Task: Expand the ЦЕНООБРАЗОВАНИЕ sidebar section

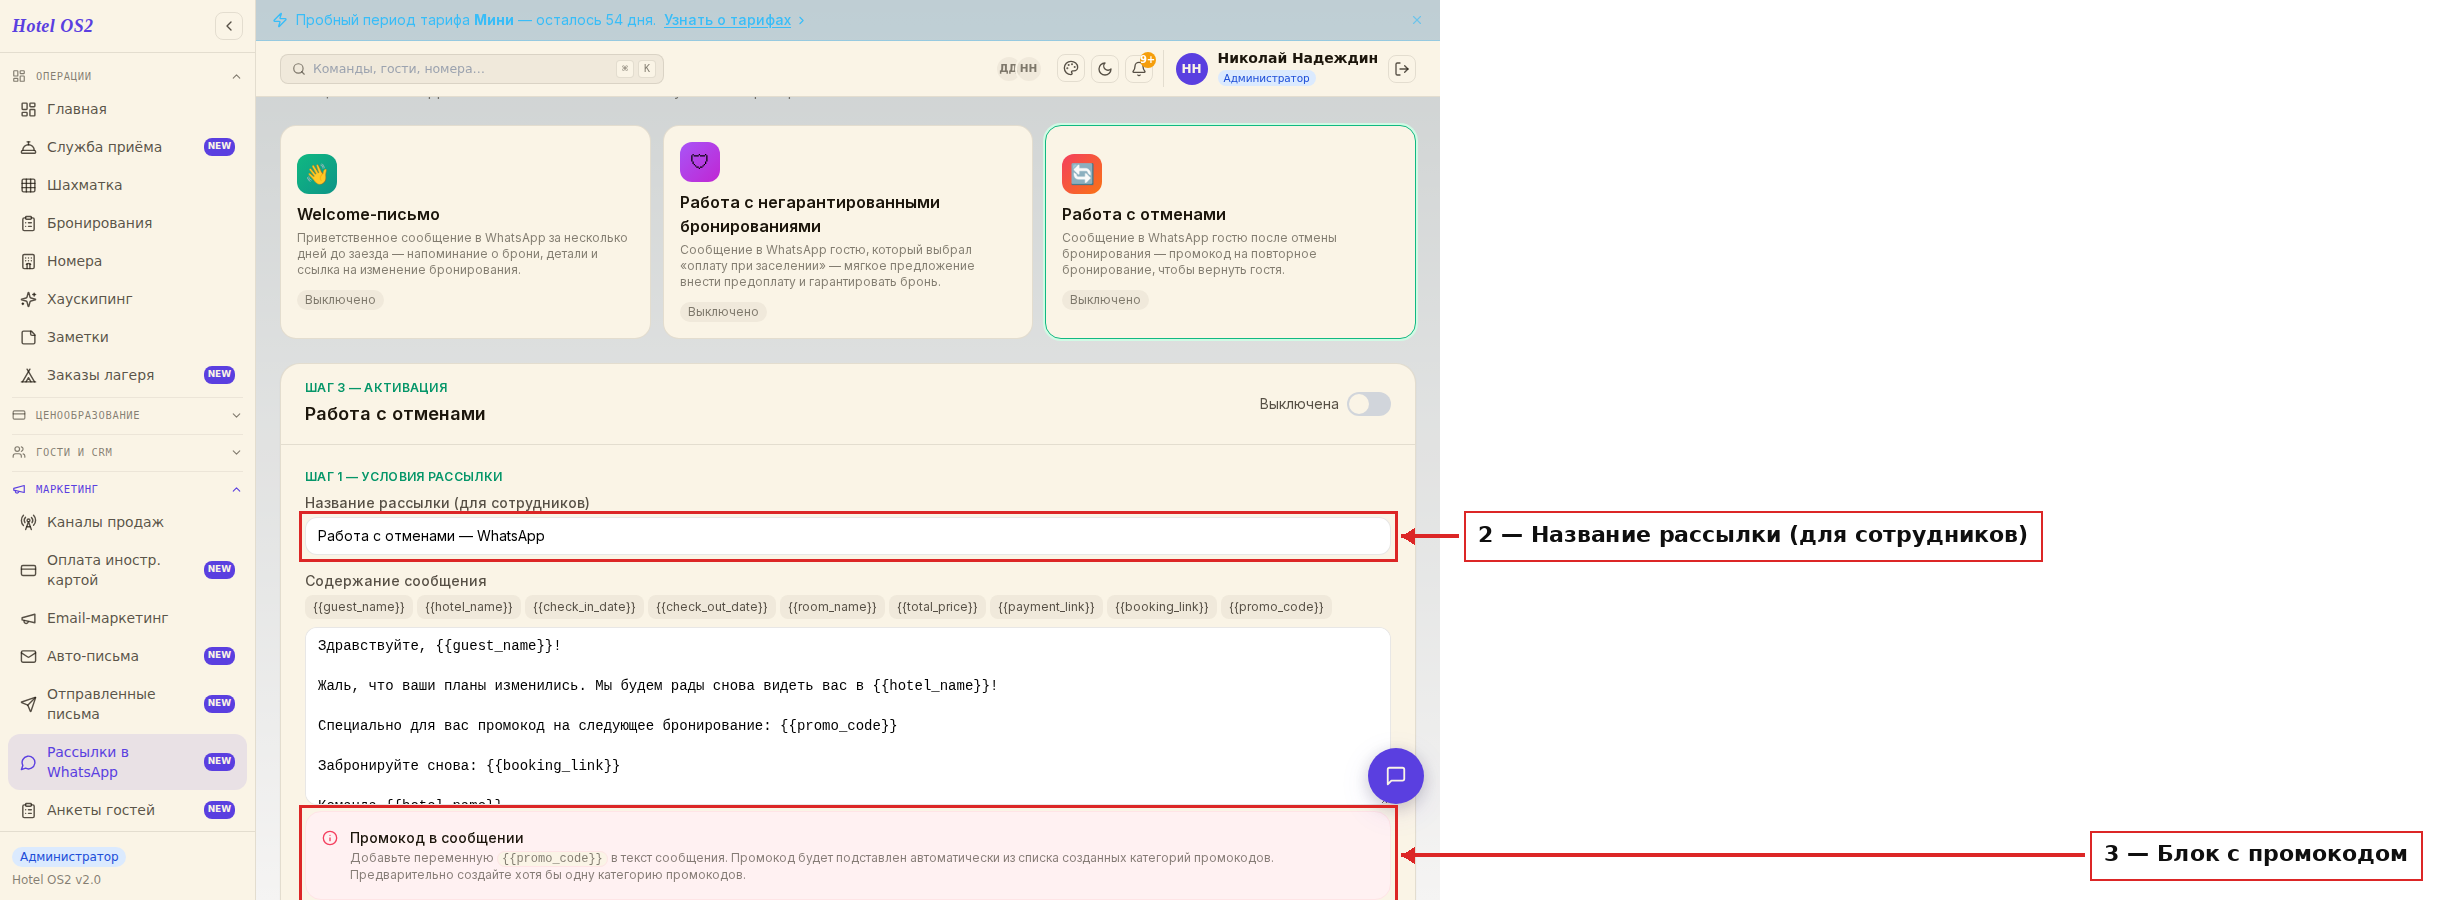Action: [x=127, y=415]
